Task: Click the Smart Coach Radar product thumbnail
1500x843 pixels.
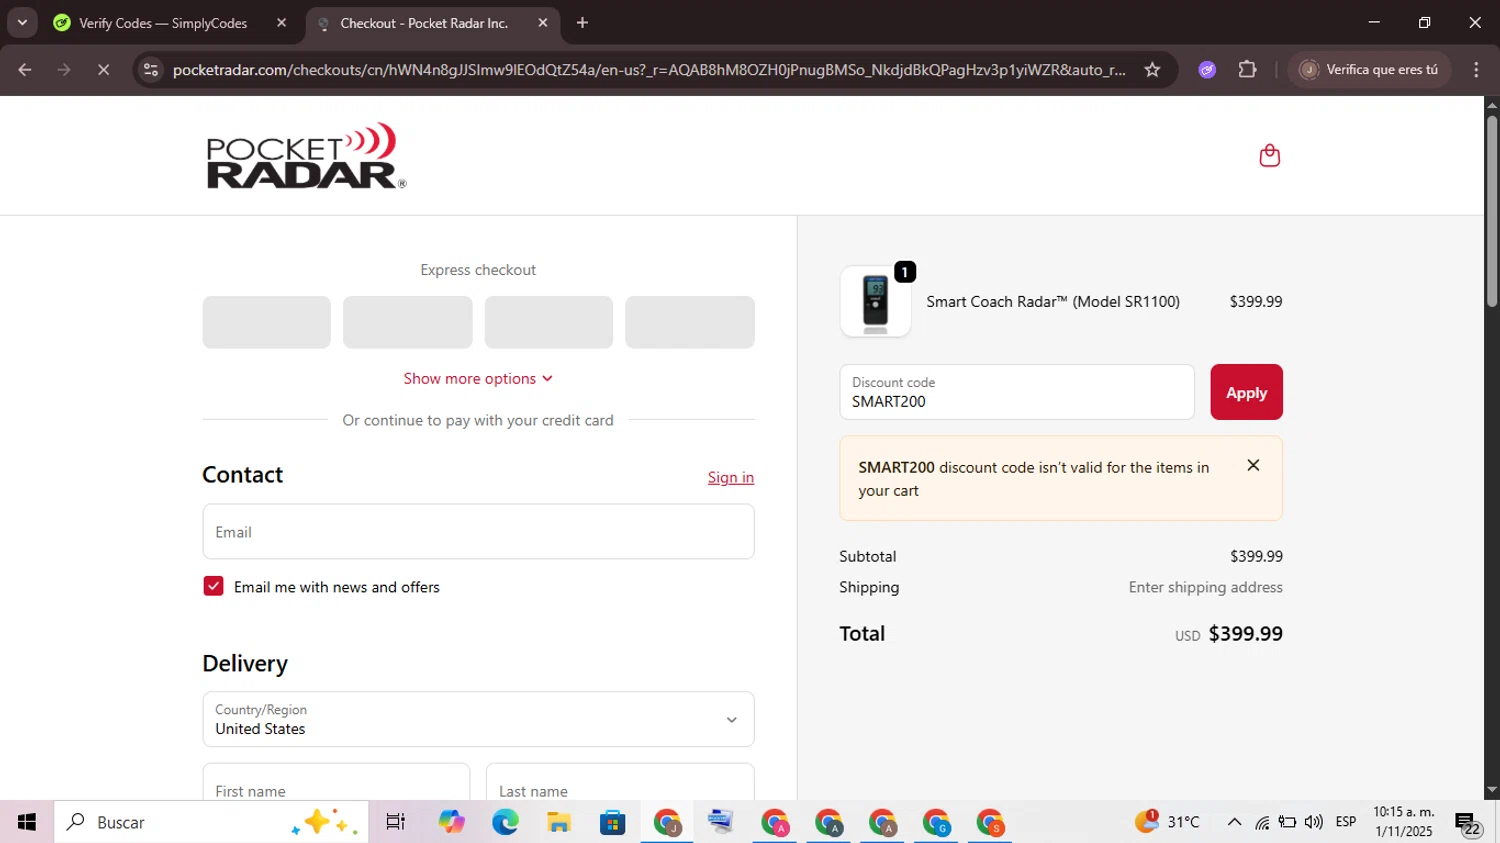Action: point(875,301)
